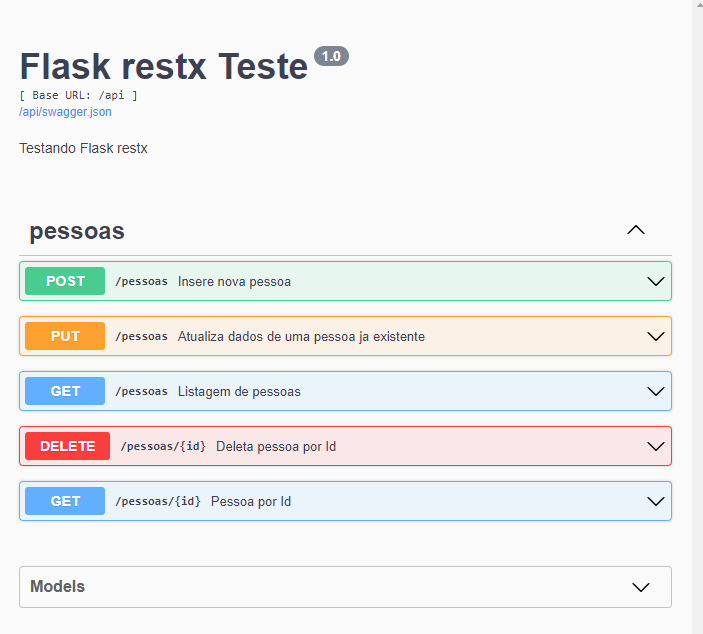The image size is (703, 634).
Task: Expand the POST Insere nova pessoa chevron
Action: (656, 281)
